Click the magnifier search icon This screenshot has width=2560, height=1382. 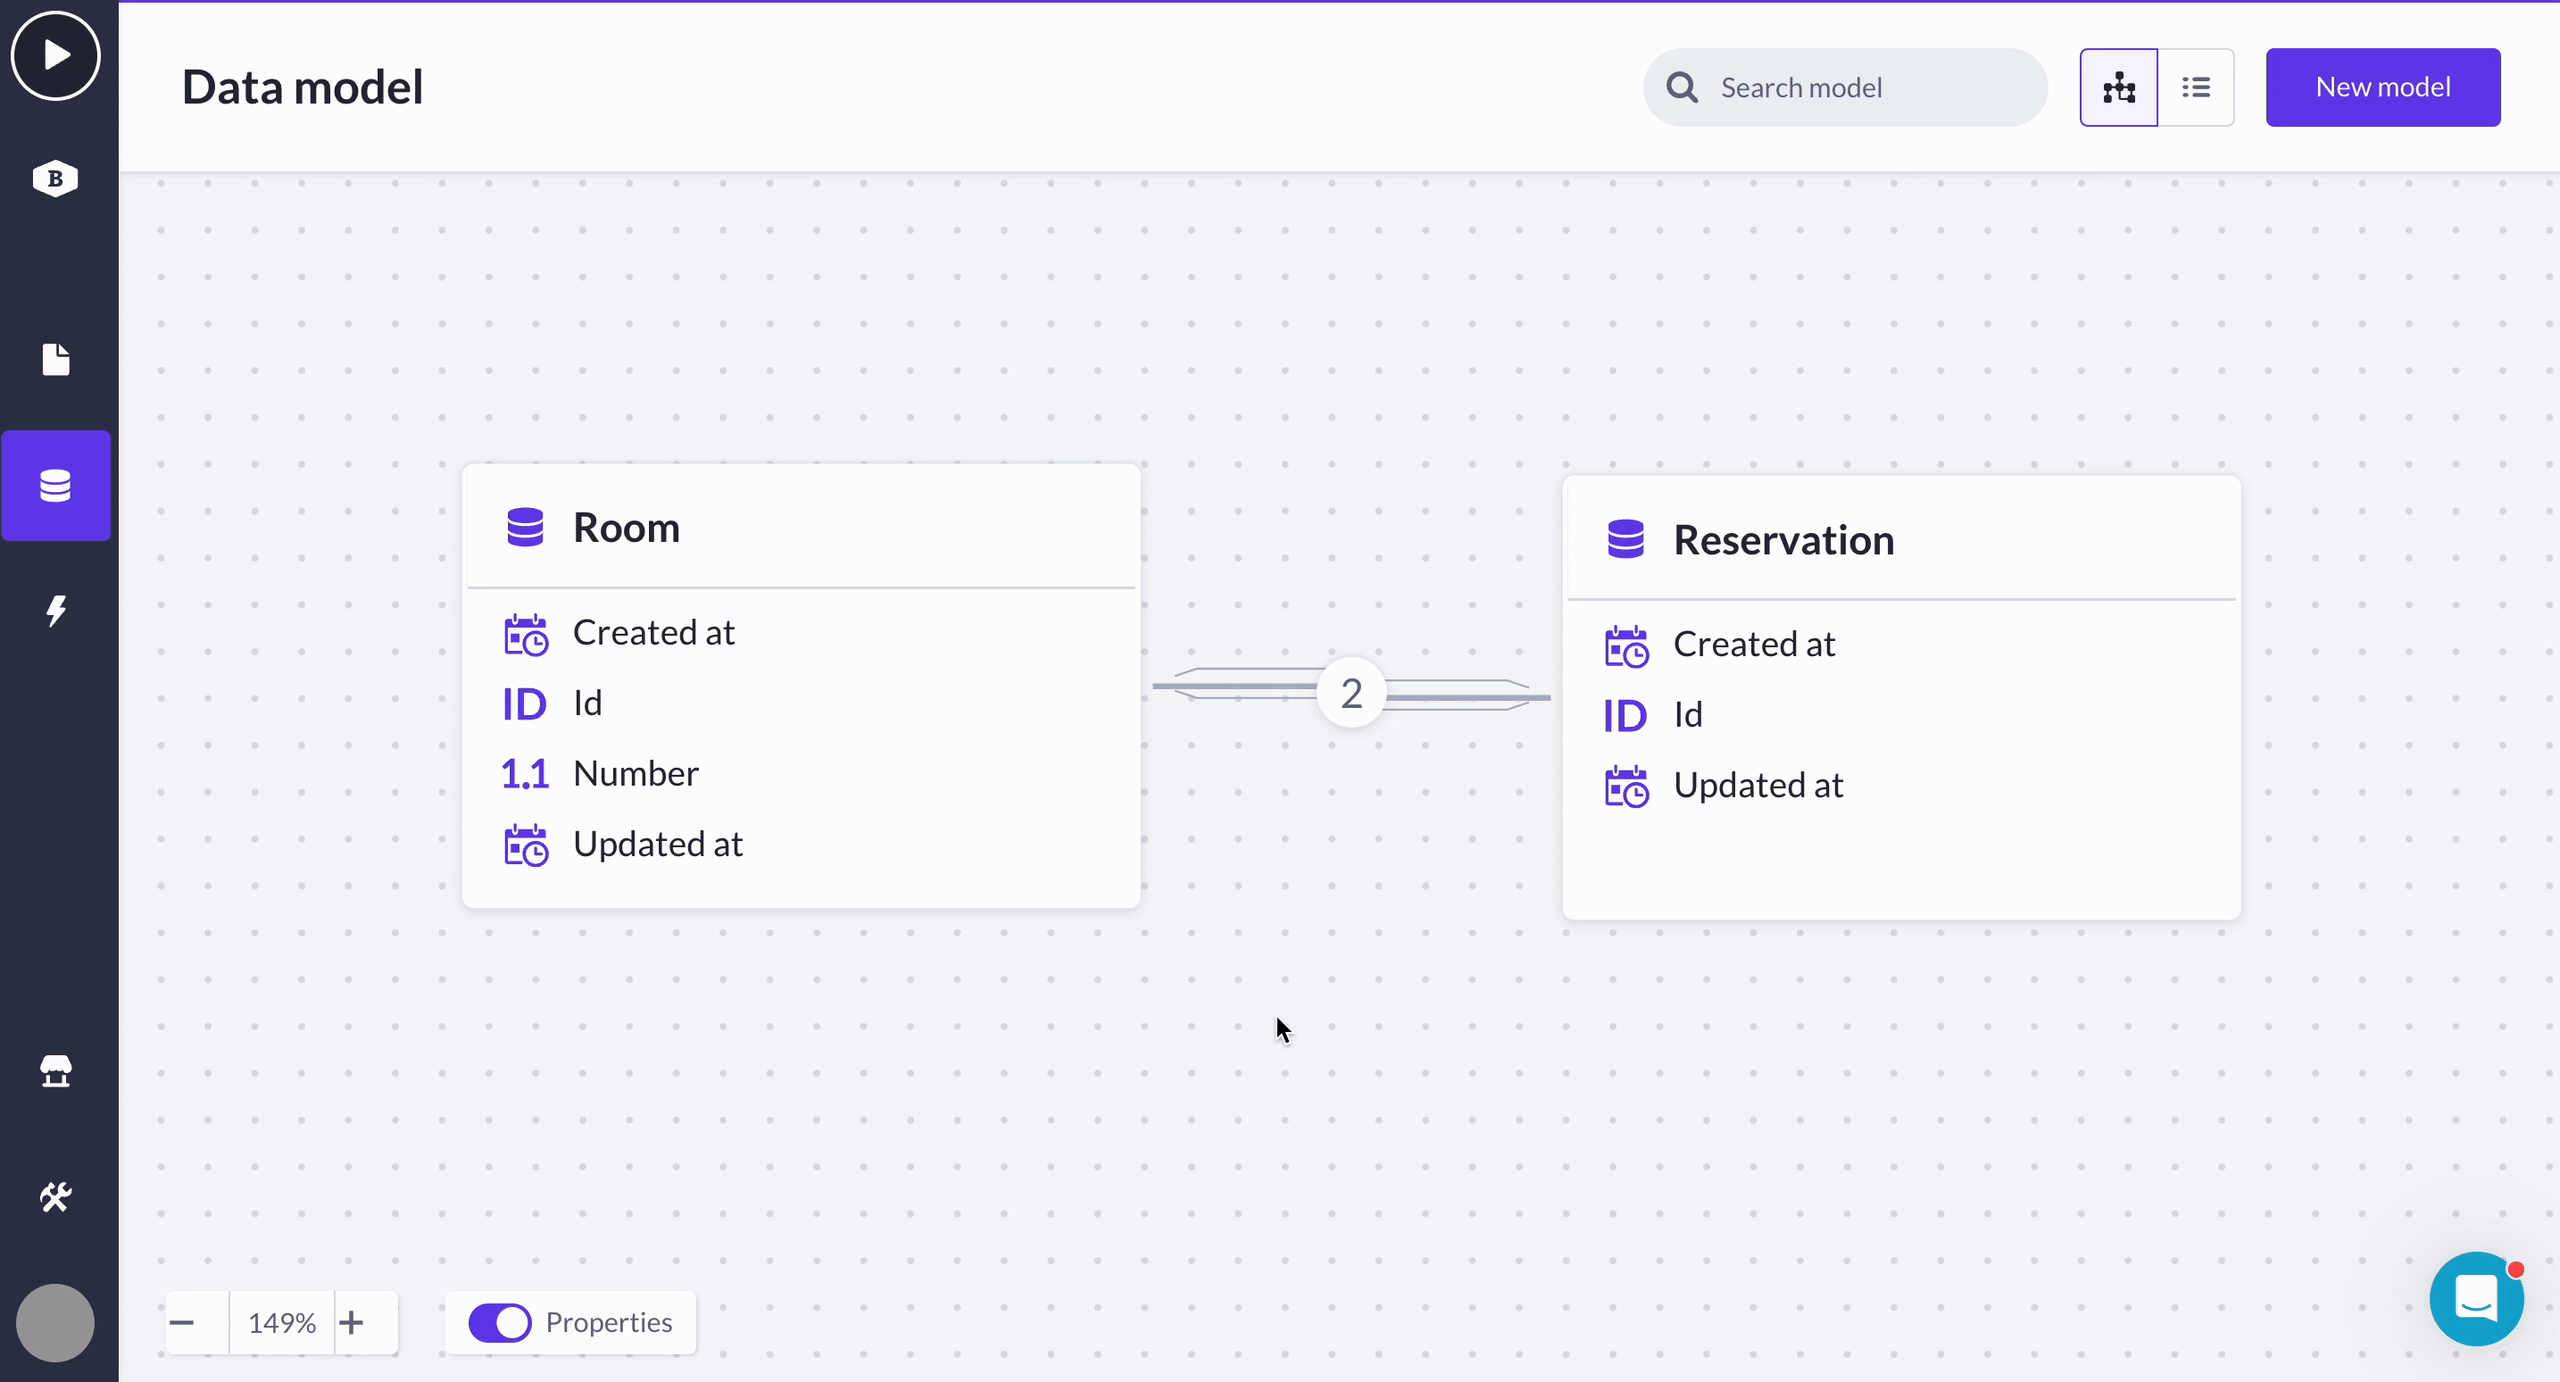click(x=1682, y=88)
